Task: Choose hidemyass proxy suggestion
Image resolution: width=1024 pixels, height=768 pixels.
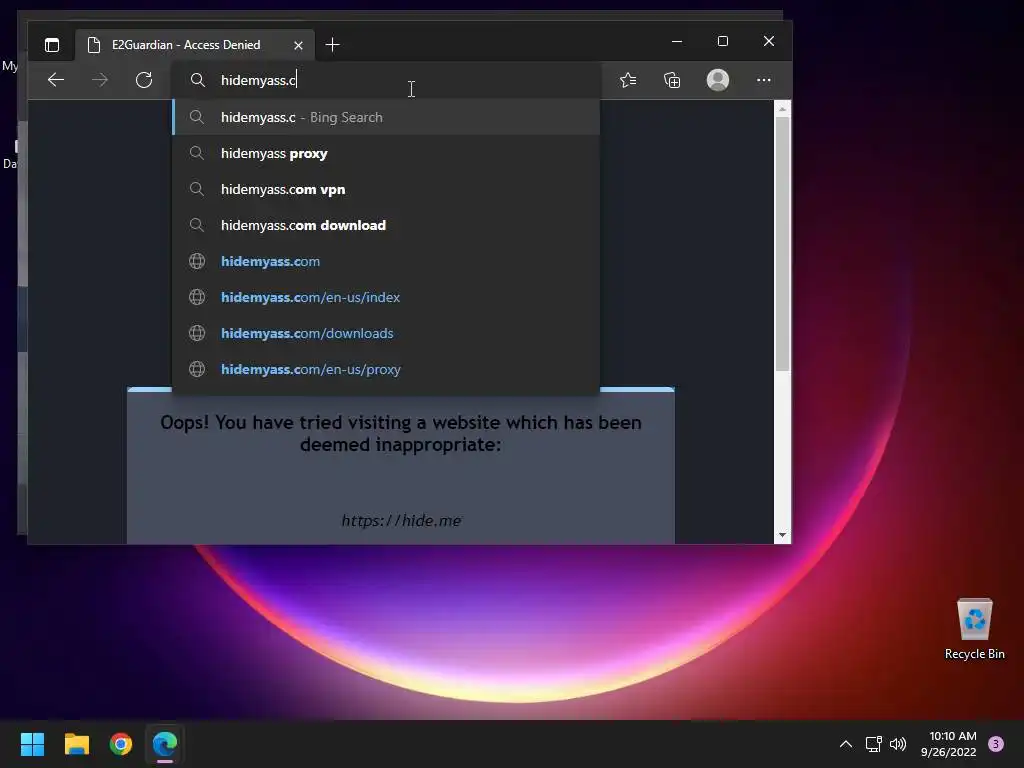Action: tap(386, 153)
